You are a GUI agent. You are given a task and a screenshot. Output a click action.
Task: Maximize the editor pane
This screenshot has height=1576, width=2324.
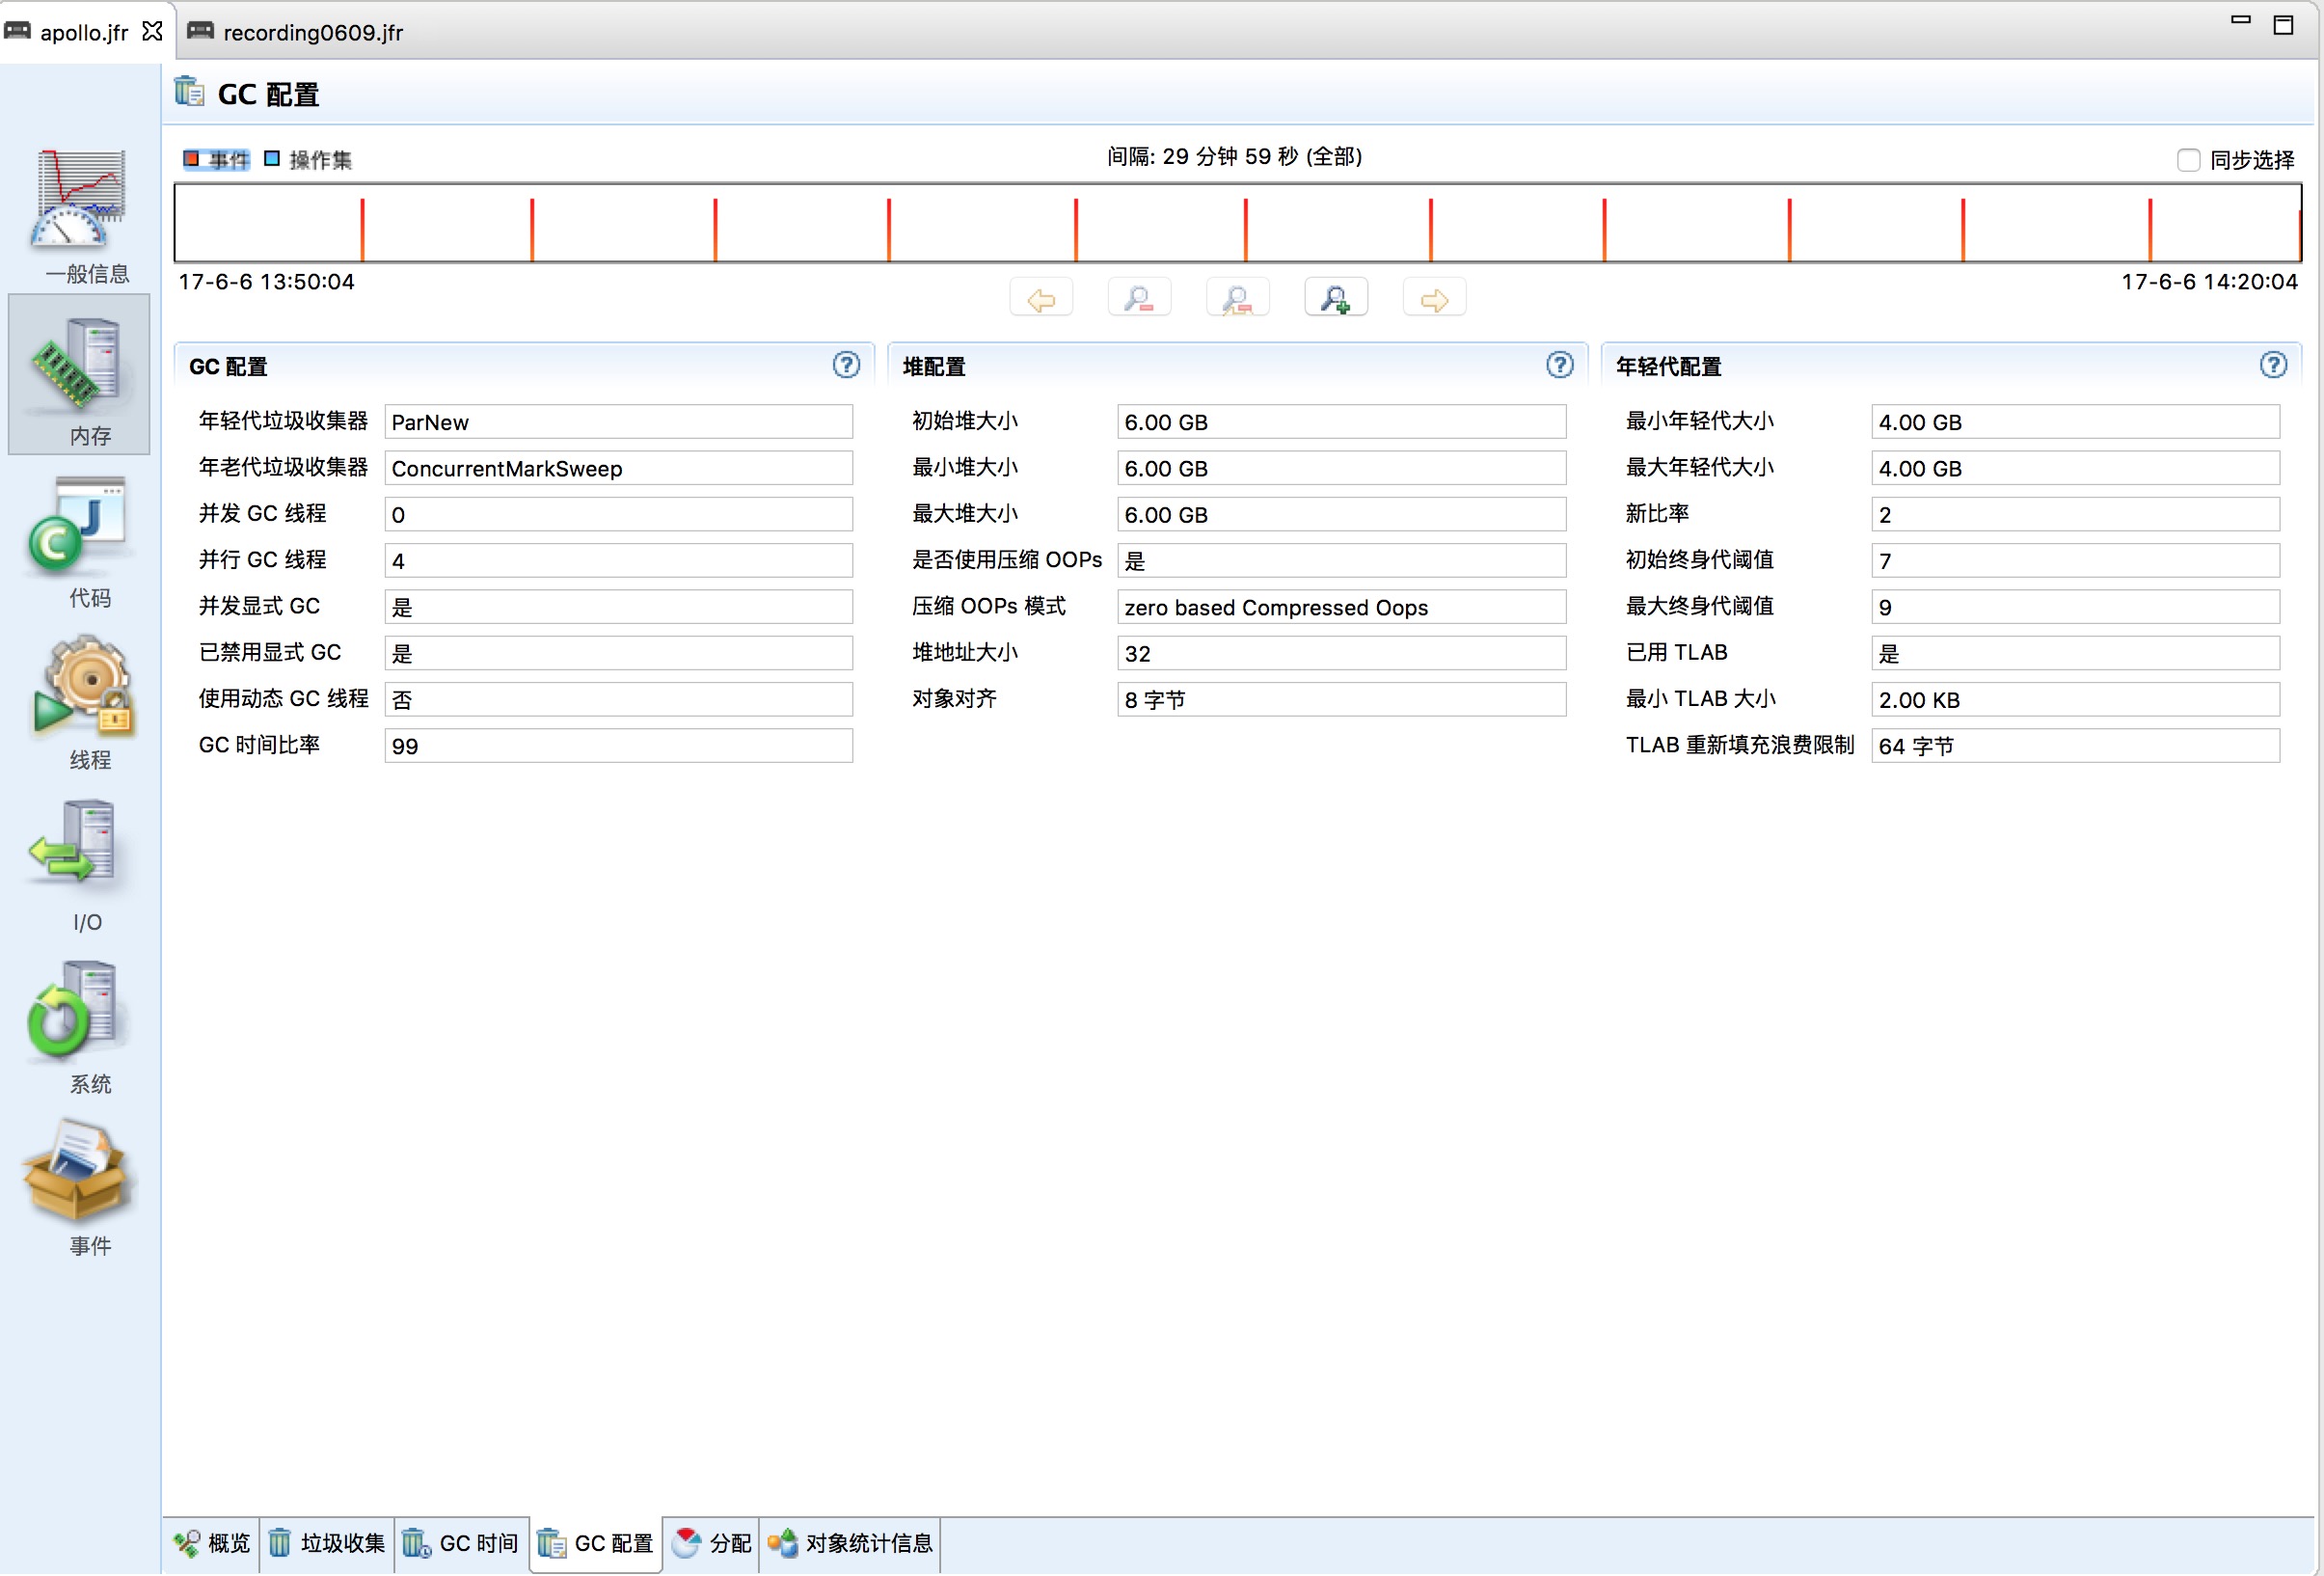(x=2284, y=25)
